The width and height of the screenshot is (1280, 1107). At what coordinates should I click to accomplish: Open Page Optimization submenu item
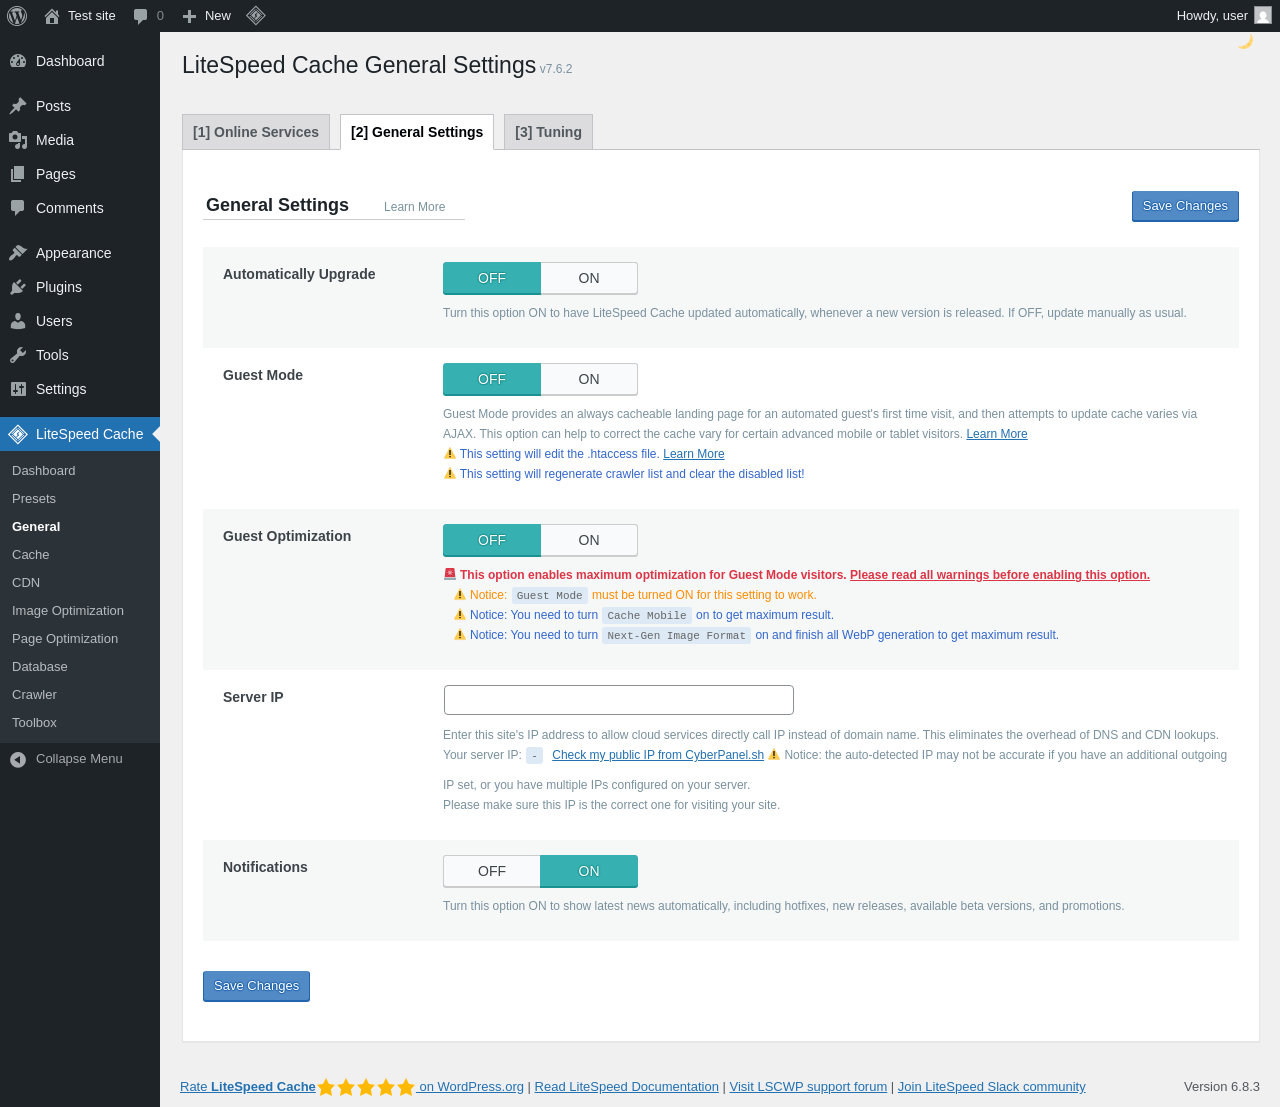[65, 639]
